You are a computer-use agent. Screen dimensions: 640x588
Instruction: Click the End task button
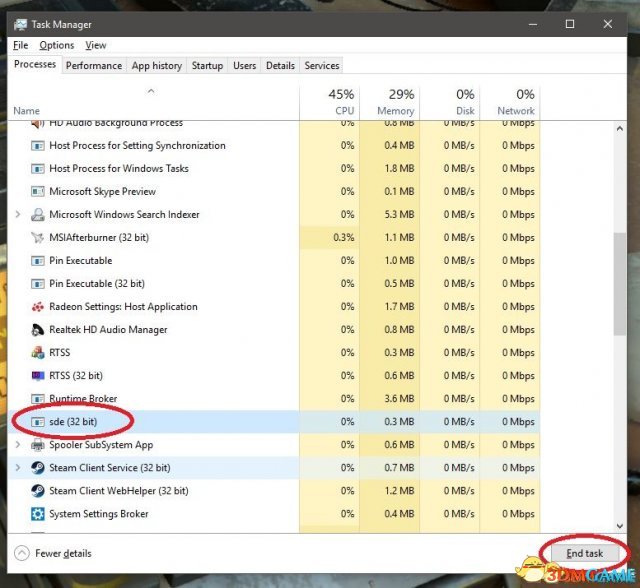coord(584,554)
